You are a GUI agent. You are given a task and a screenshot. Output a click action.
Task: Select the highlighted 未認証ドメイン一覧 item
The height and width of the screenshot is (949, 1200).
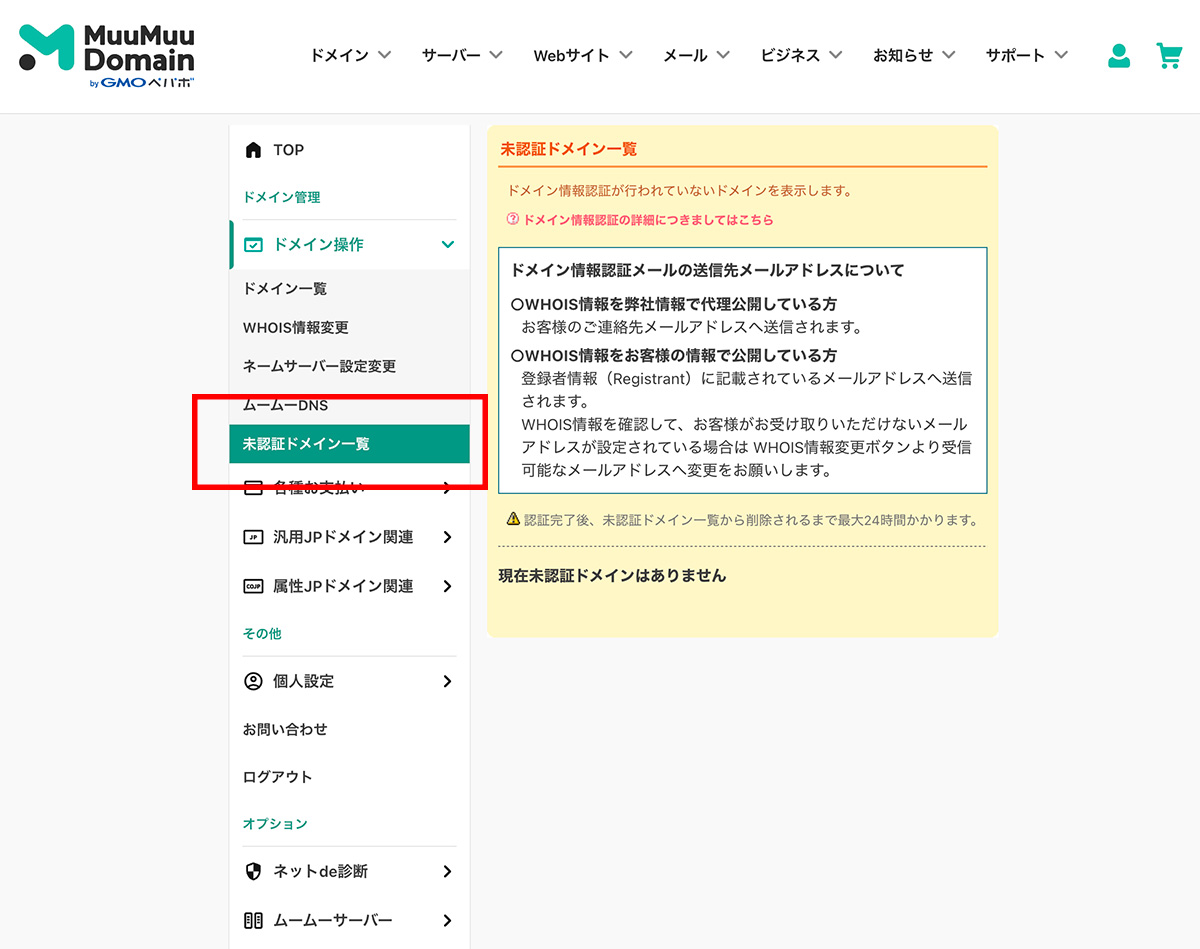click(x=307, y=443)
